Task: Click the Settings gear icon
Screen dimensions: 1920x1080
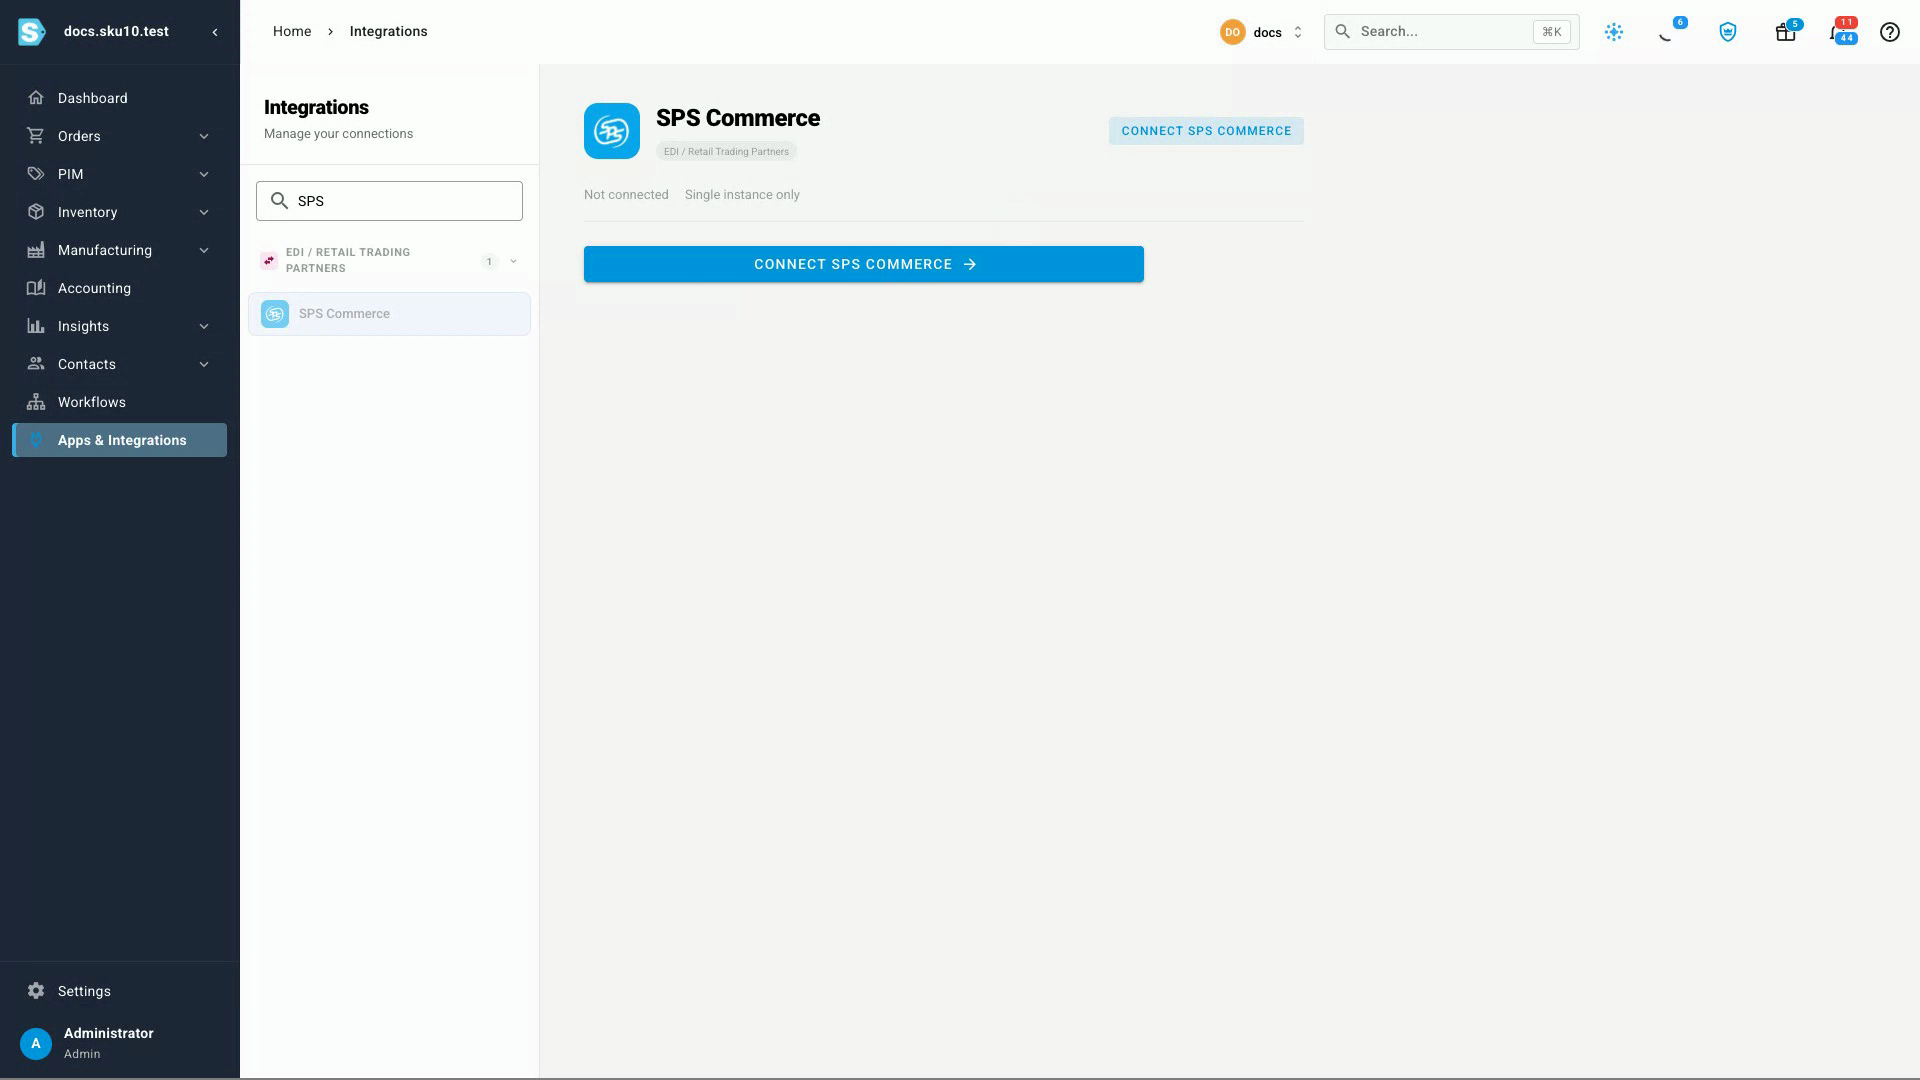Action: pyautogui.click(x=36, y=991)
